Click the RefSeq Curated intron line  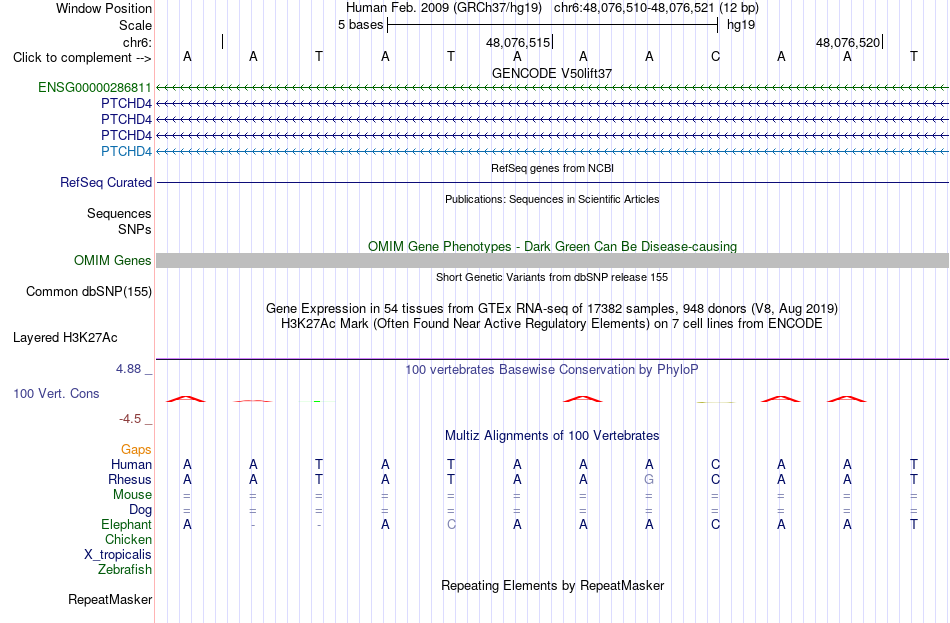(552, 182)
